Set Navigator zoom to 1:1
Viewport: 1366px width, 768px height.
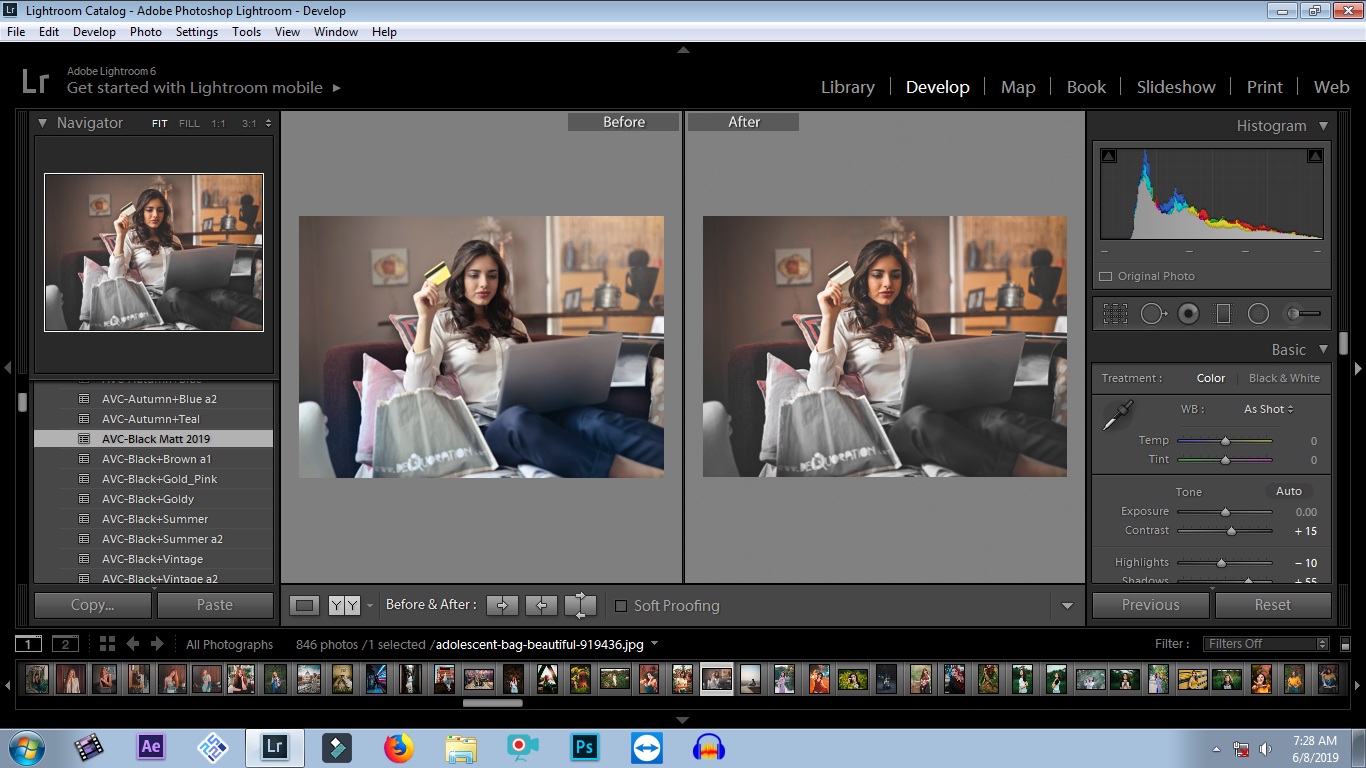pos(218,124)
